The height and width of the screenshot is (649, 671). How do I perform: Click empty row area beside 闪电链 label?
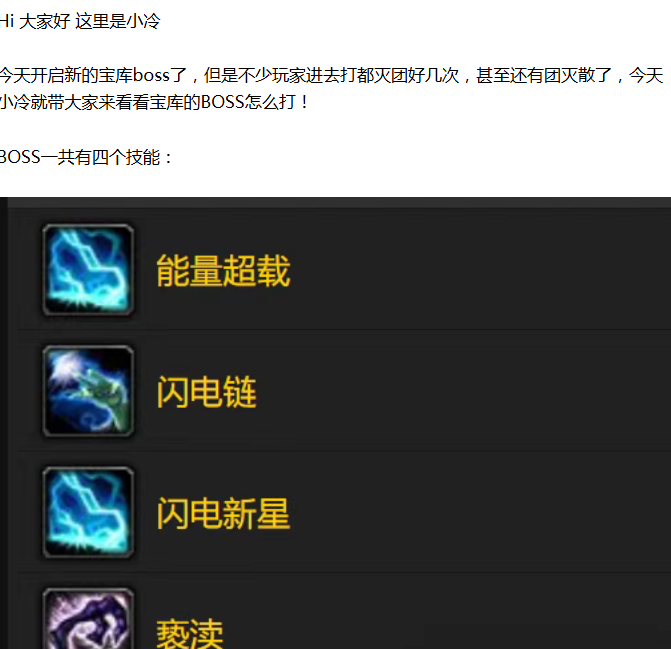click(x=464, y=392)
